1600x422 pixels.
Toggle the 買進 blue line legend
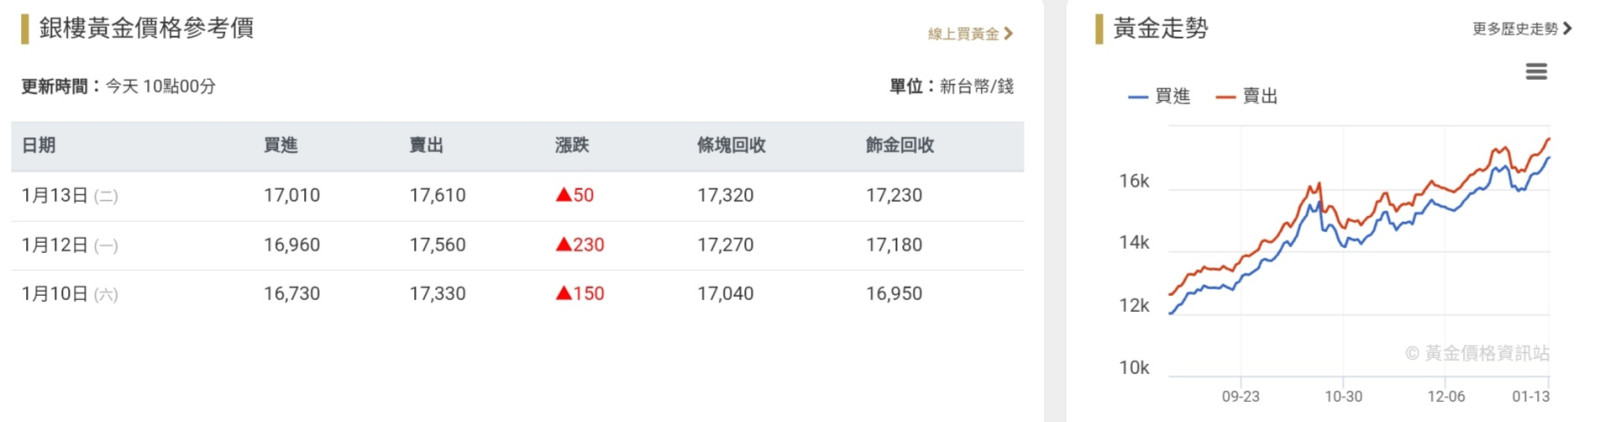pyautogui.click(x=1159, y=97)
